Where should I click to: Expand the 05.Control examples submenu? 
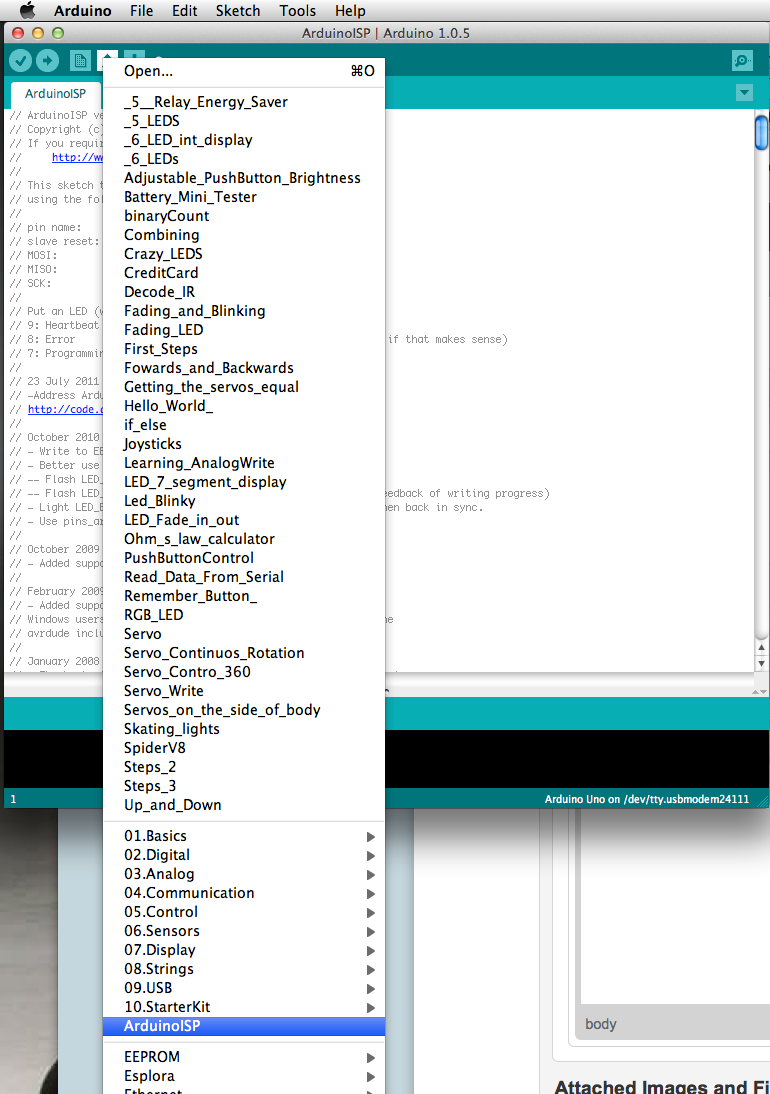pos(244,912)
